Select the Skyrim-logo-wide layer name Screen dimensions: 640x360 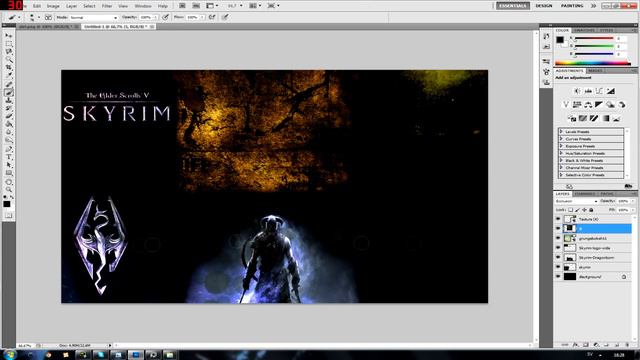pyautogui.click(x=594, y=248)
